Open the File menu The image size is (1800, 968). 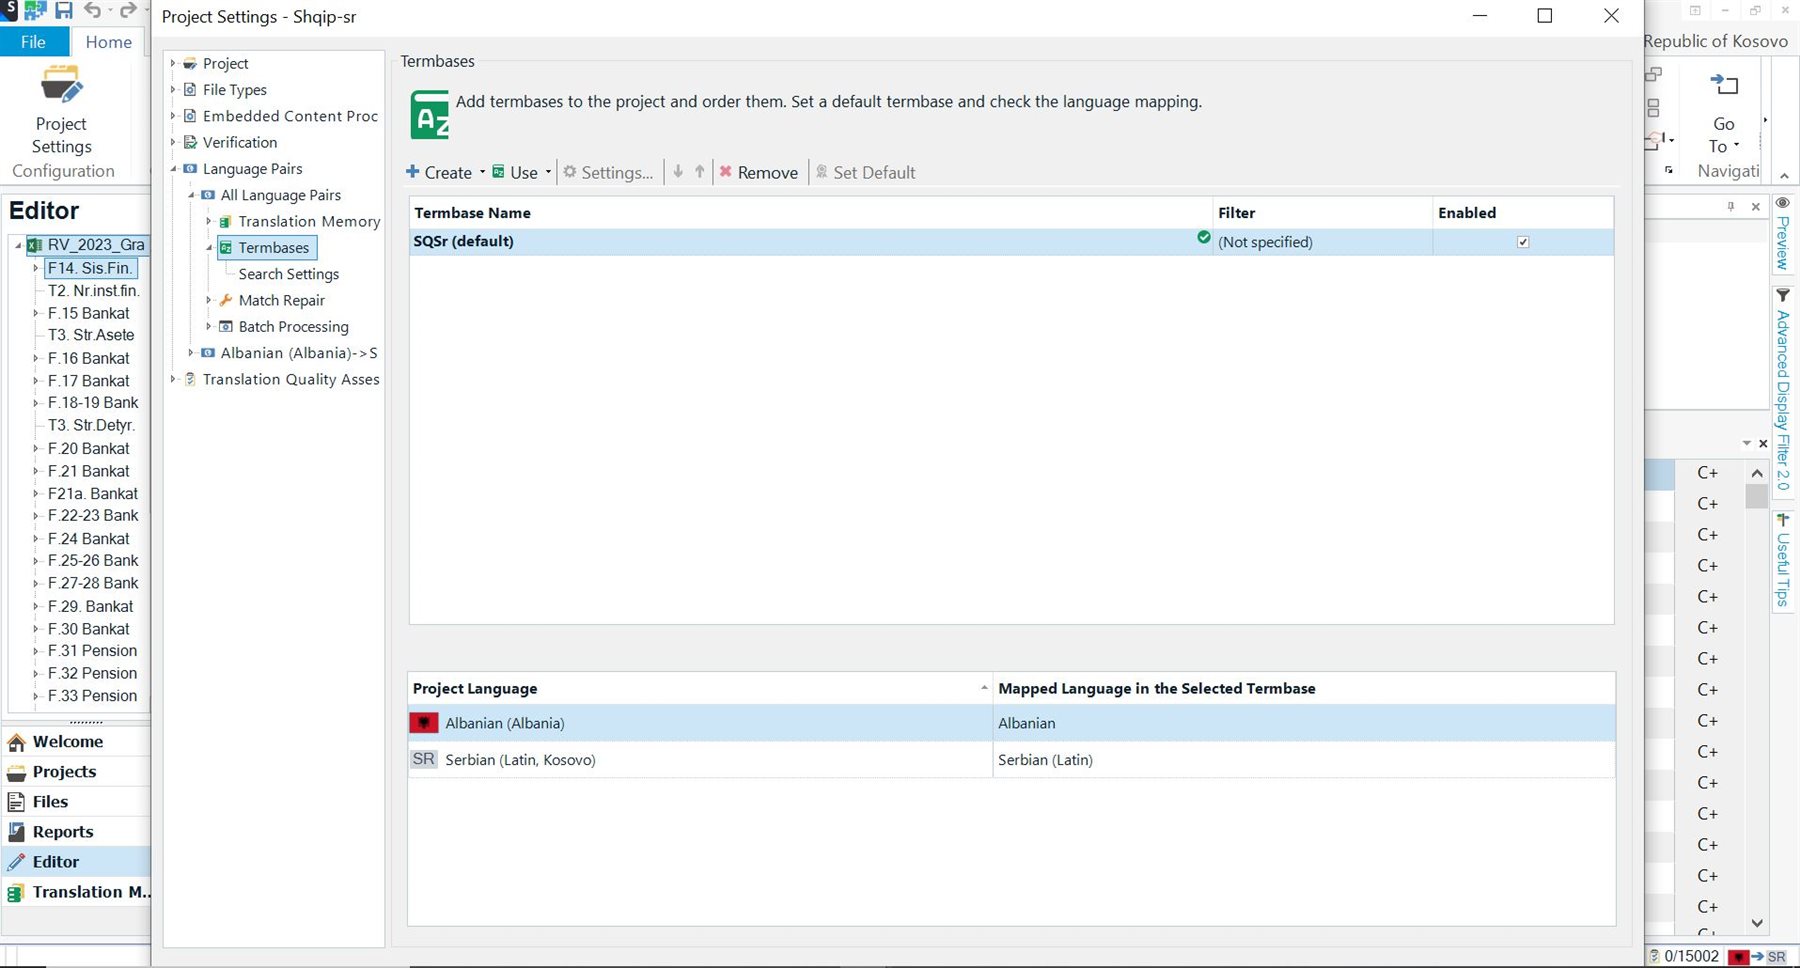[33, 41]
